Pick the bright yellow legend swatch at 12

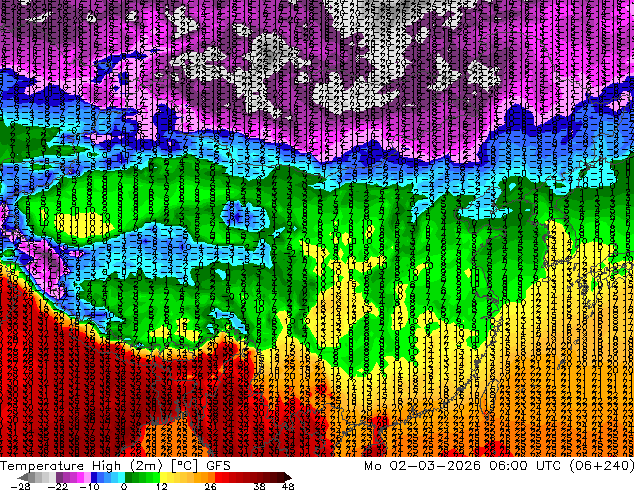[x=163, y=477]
